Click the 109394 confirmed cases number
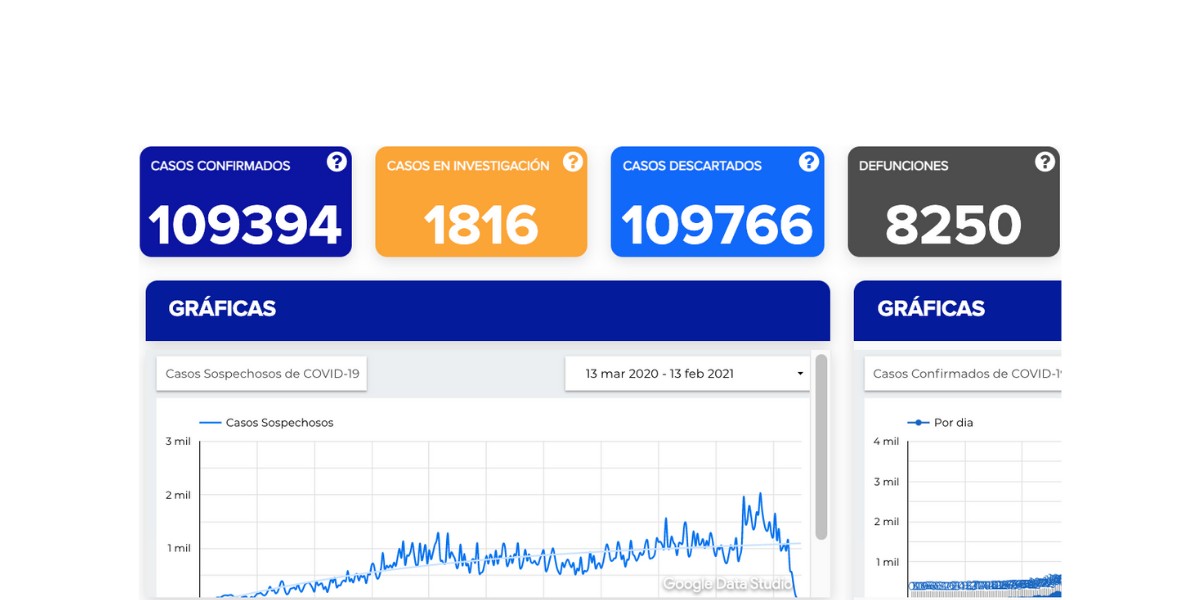 pyautogui.click(x=245, y=225)
